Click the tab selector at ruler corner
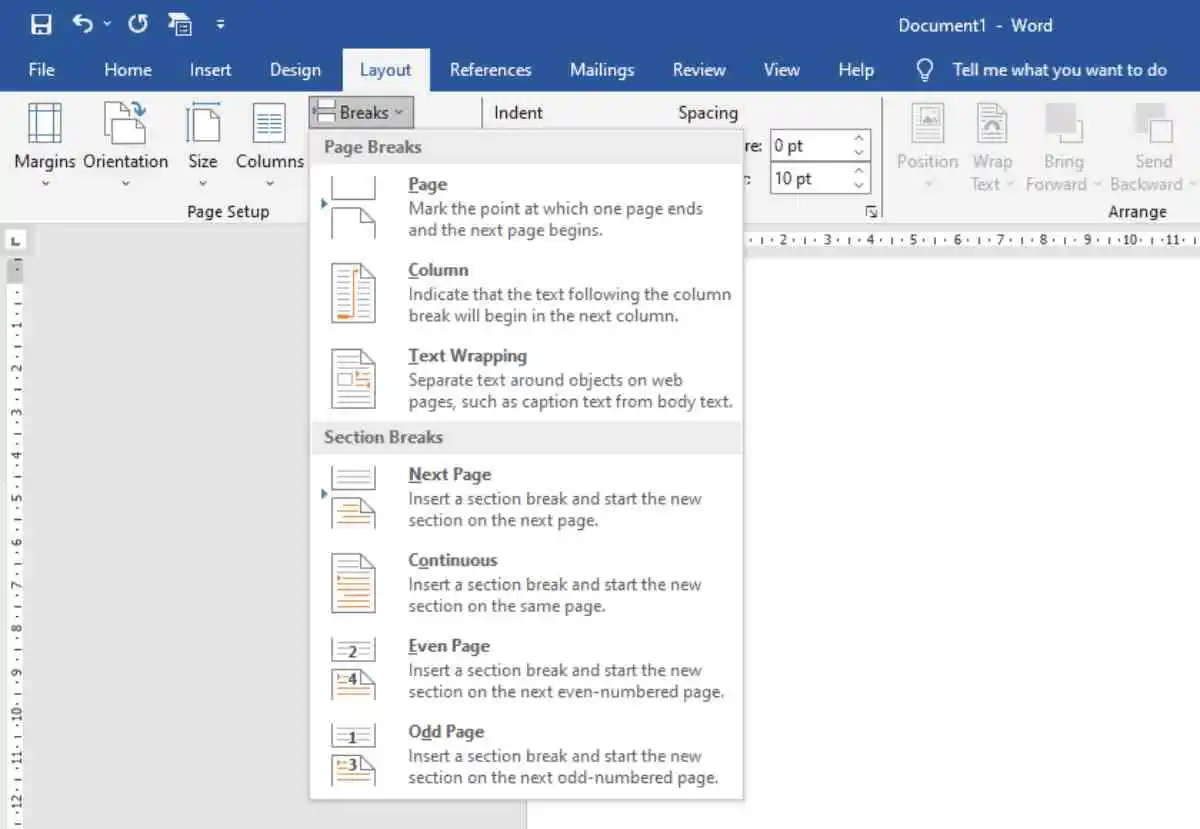This screenshot has height=829, width=1200. coord(16,240)
